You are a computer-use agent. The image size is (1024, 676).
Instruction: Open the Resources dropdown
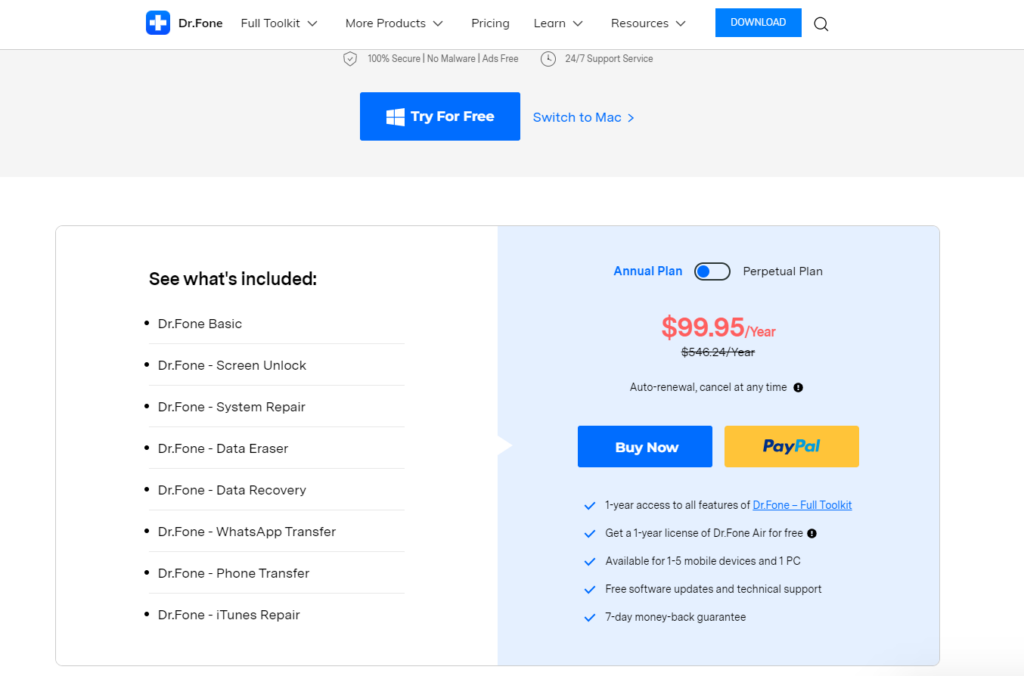tap(648, 23)
